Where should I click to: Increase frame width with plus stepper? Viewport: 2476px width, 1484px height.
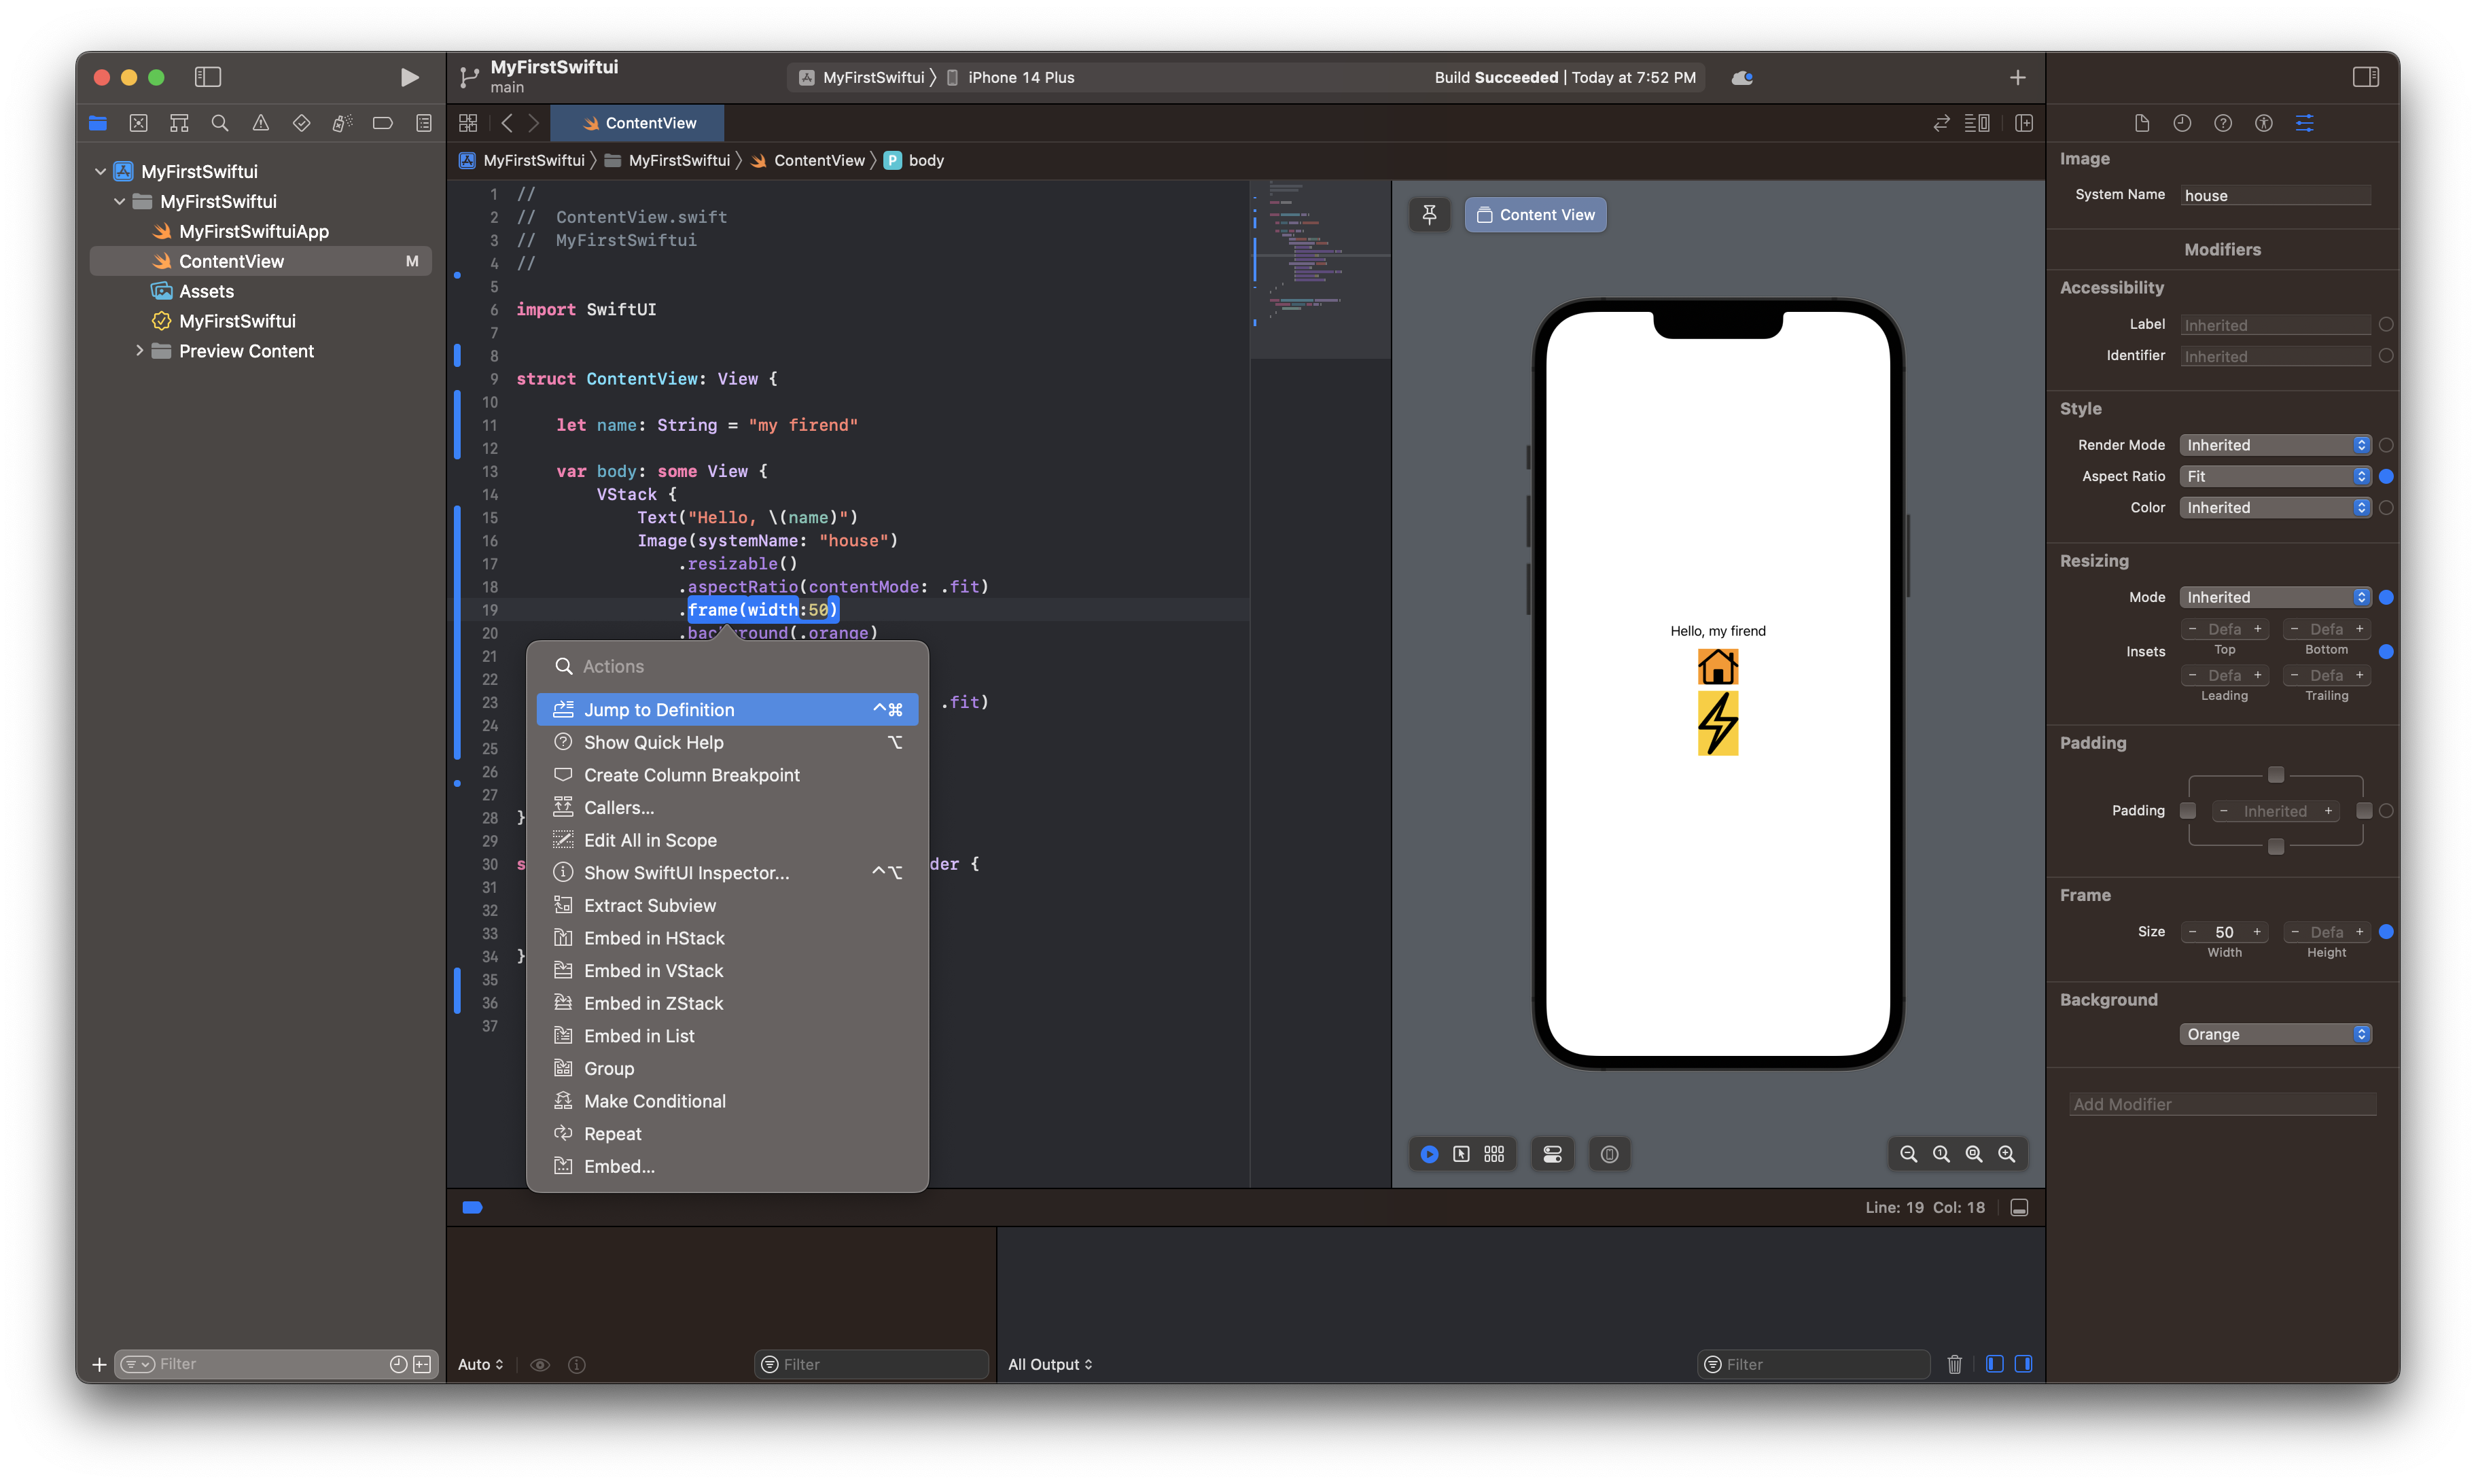tap(2257, 932)
